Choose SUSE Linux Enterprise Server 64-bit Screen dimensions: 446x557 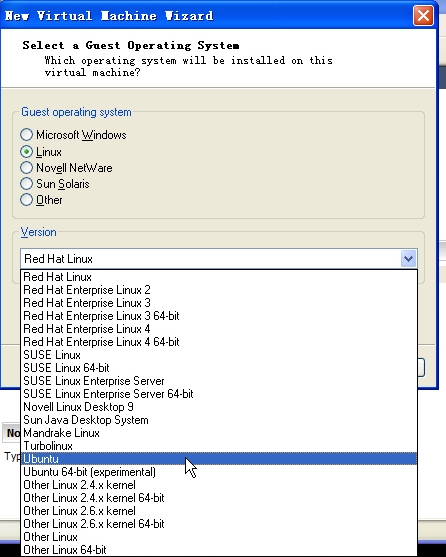click(219, 394)
